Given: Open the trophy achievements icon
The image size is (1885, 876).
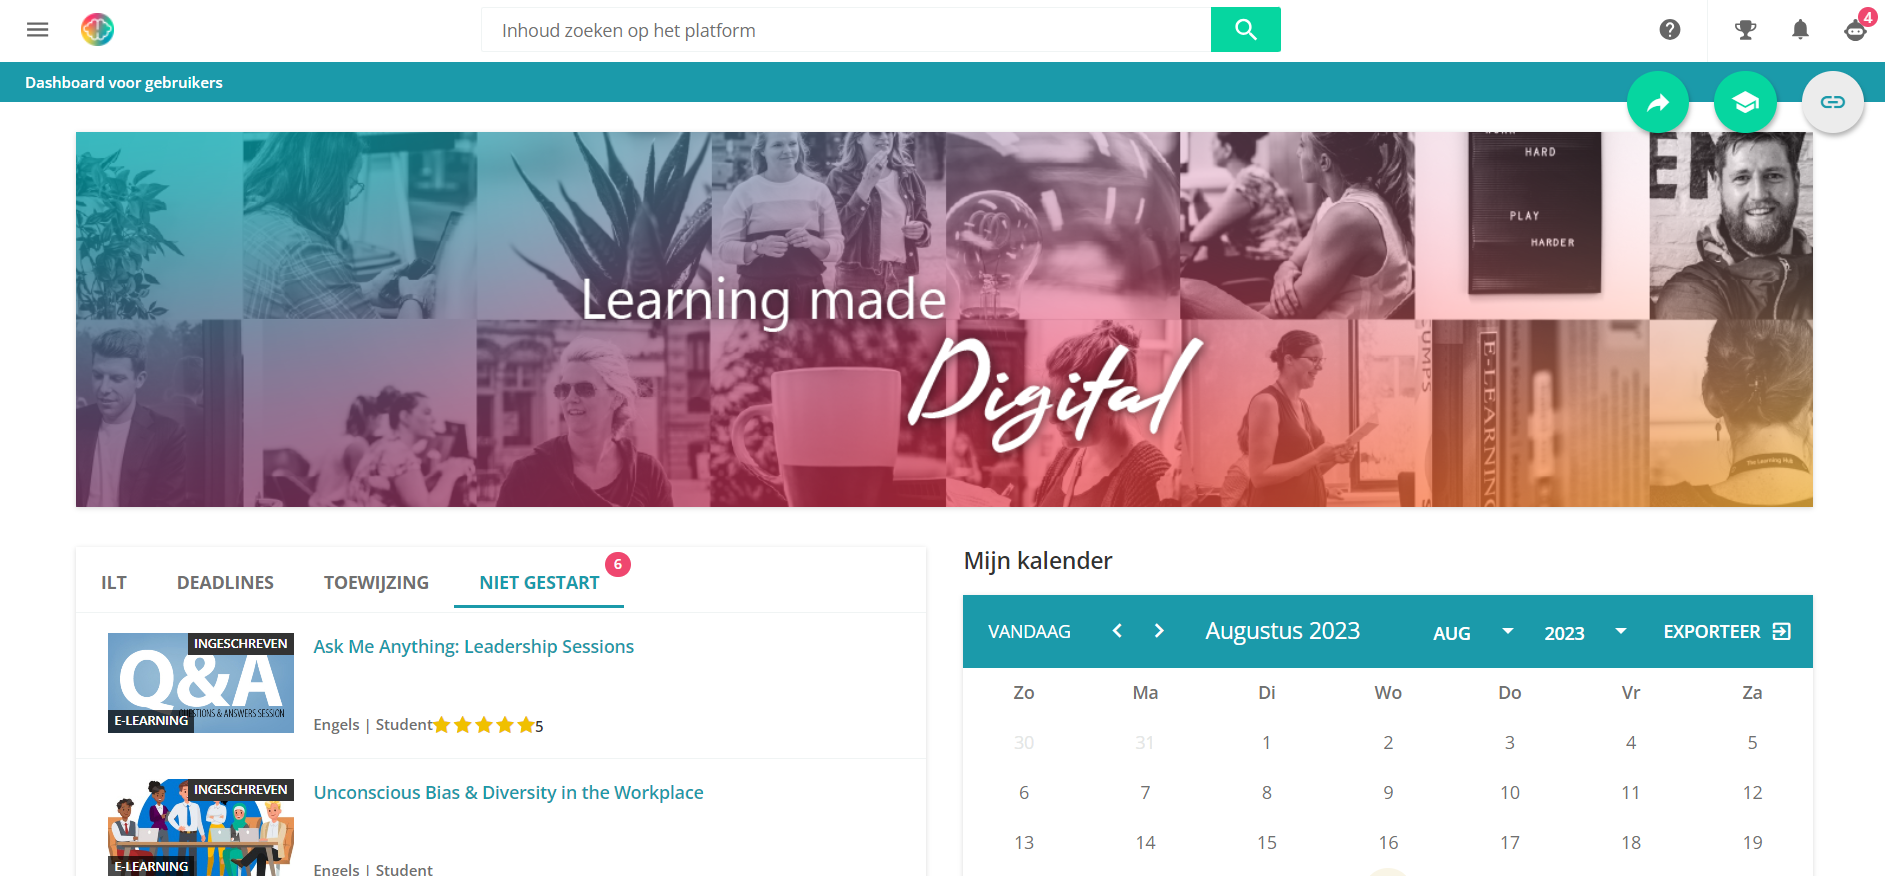Looking at the screenshot, I should point(1745,30).
